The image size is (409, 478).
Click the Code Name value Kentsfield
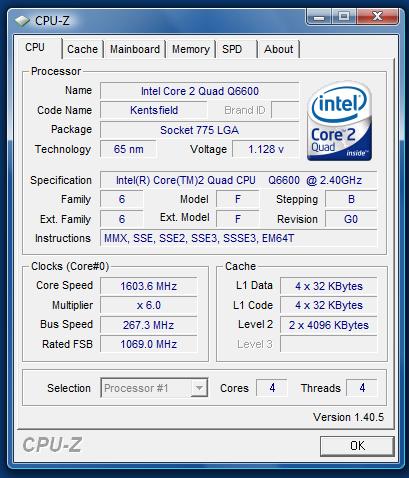pos(154,110)
